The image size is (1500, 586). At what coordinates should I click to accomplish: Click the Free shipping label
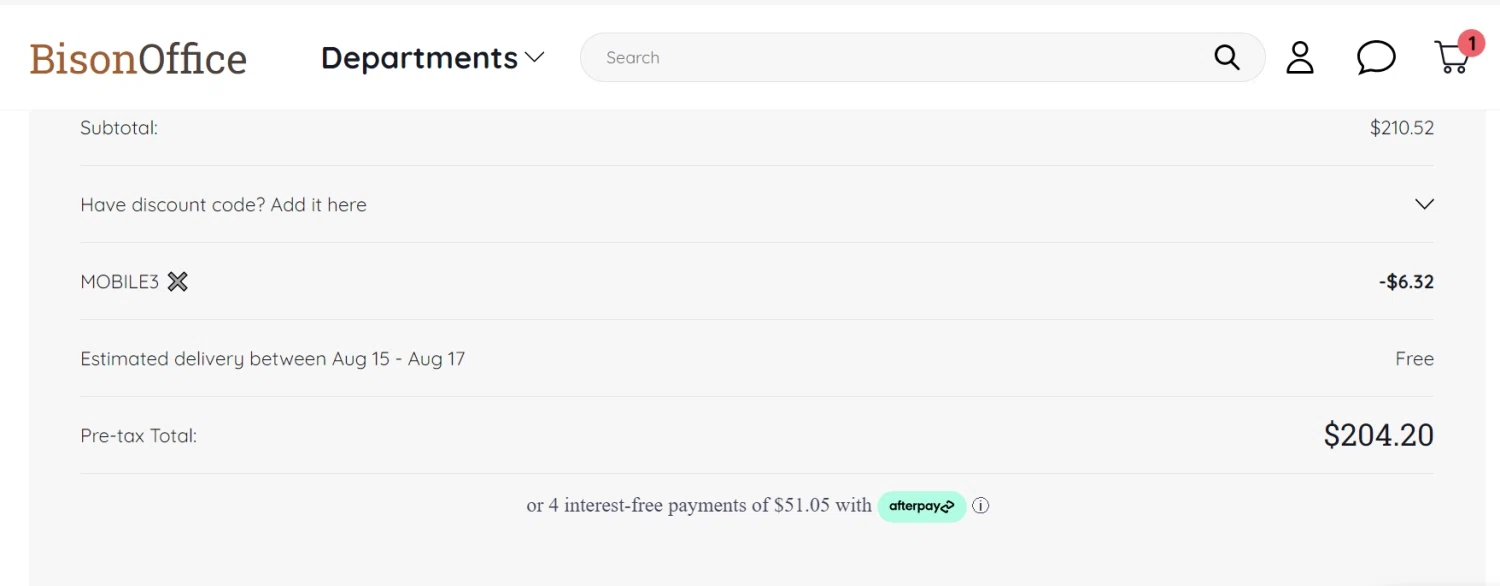coord(1415,359)
